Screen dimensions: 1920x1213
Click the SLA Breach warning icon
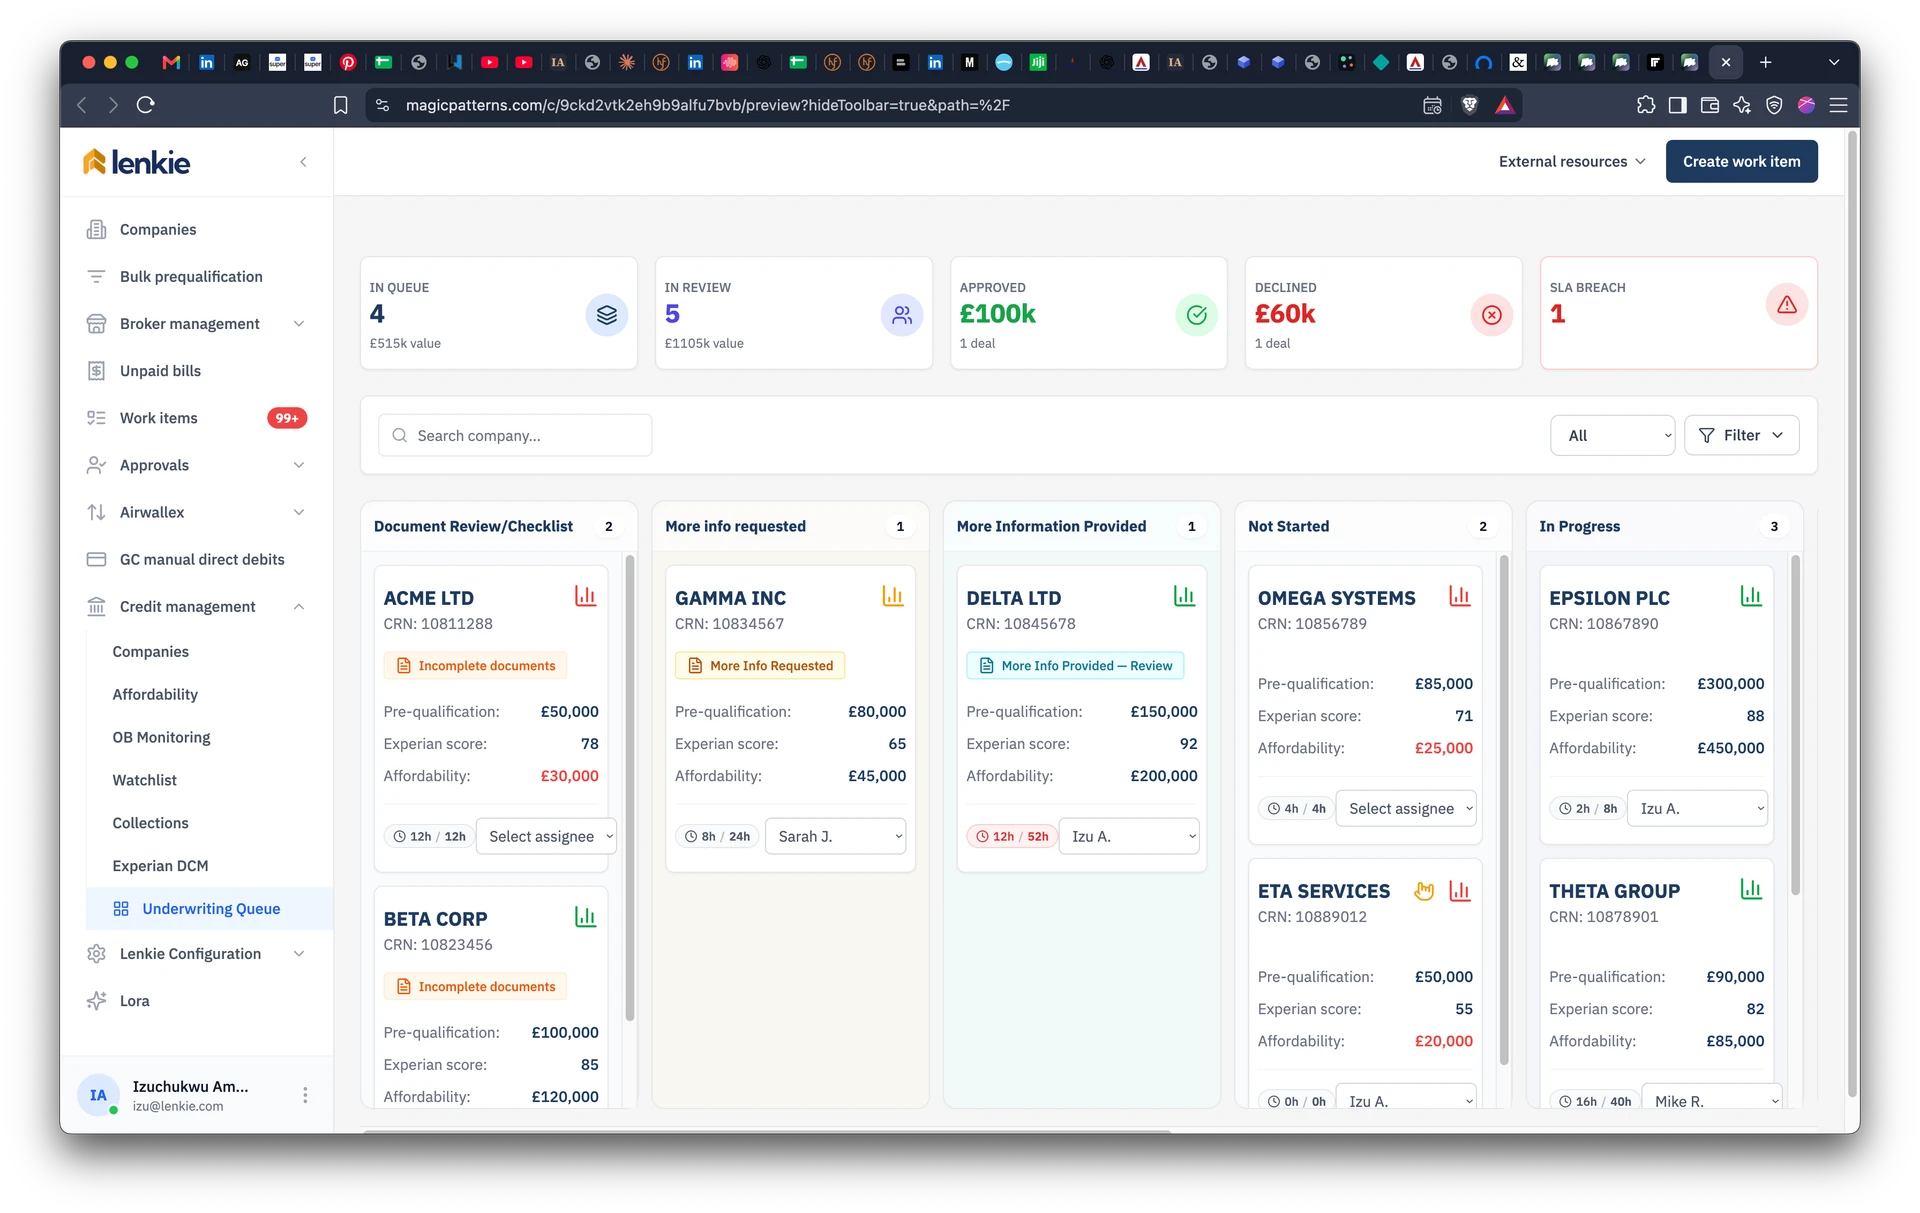point(1787,305)
